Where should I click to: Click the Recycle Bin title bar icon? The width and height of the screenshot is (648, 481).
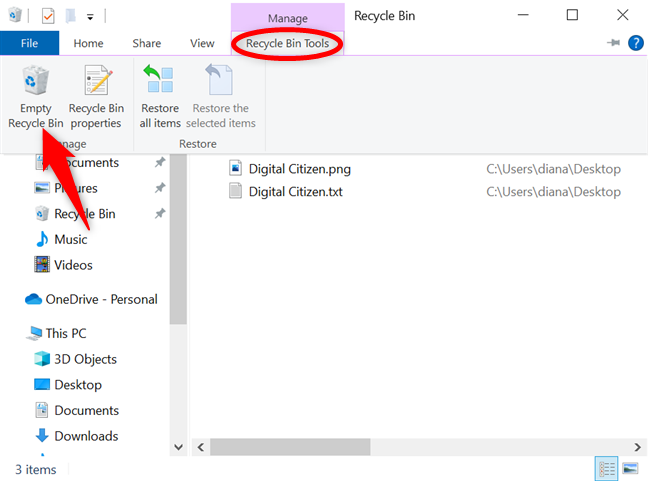click(x=15, y=15)
